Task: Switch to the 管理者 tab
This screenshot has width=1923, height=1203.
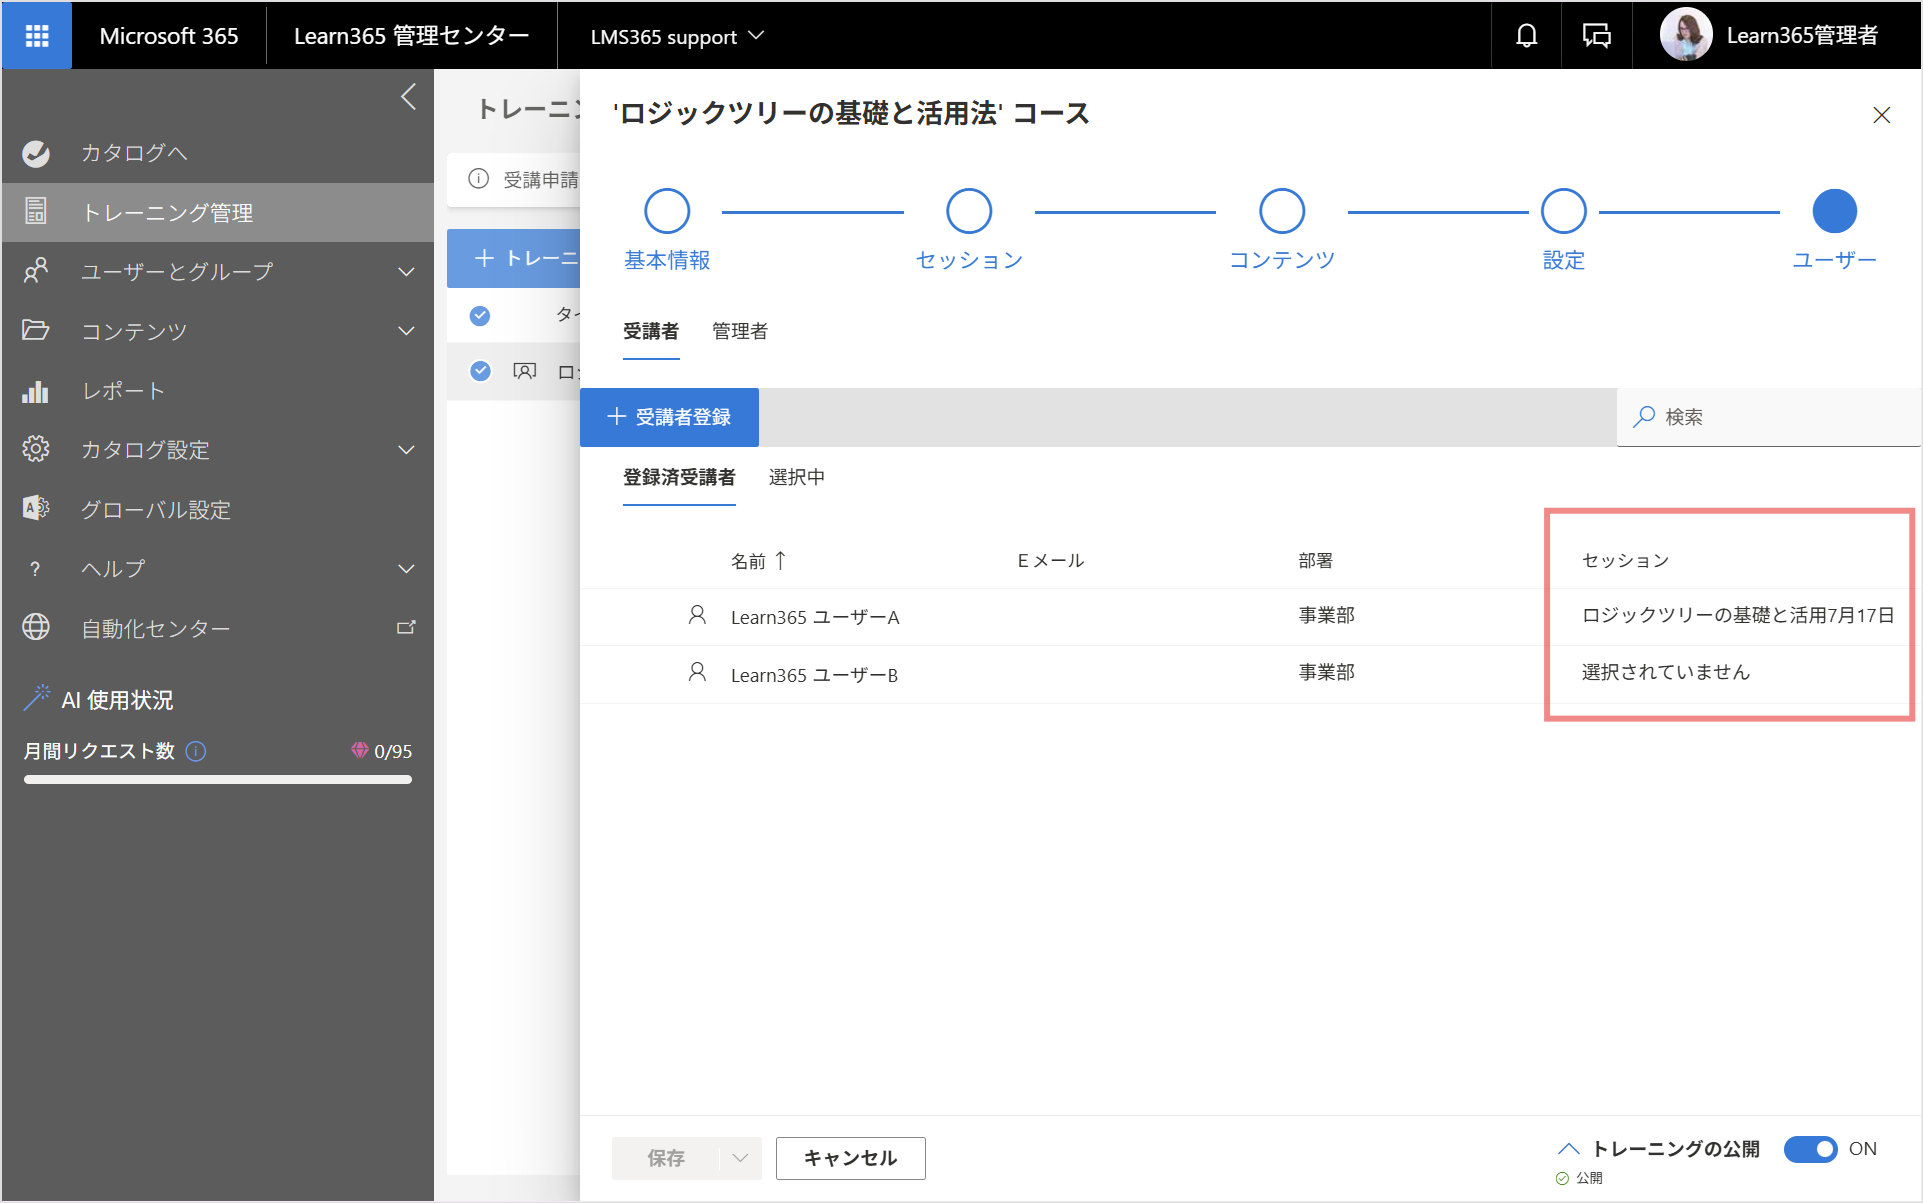Action: pyautogui.click(x=740, y=331)
